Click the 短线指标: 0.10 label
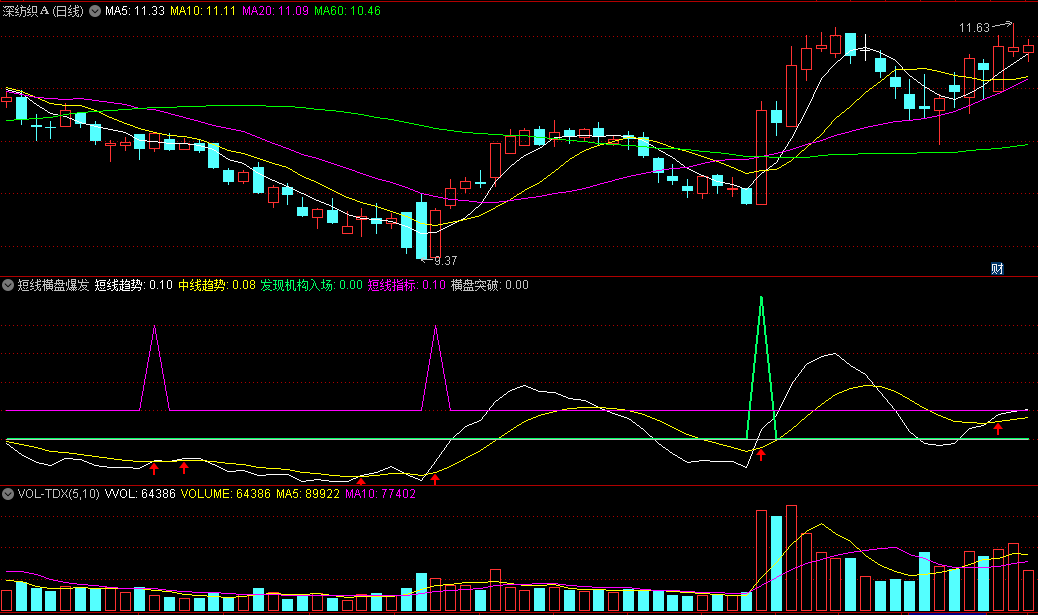Image resolution: width=1038 pixels, height=615 pixels. tap(406, 285)
